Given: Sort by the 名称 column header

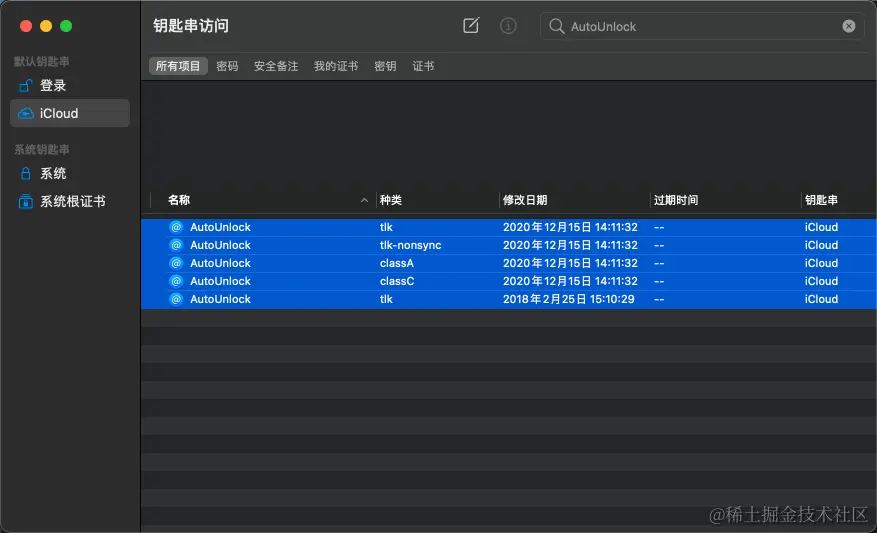Looking at the screenshot, I should 179,200.
